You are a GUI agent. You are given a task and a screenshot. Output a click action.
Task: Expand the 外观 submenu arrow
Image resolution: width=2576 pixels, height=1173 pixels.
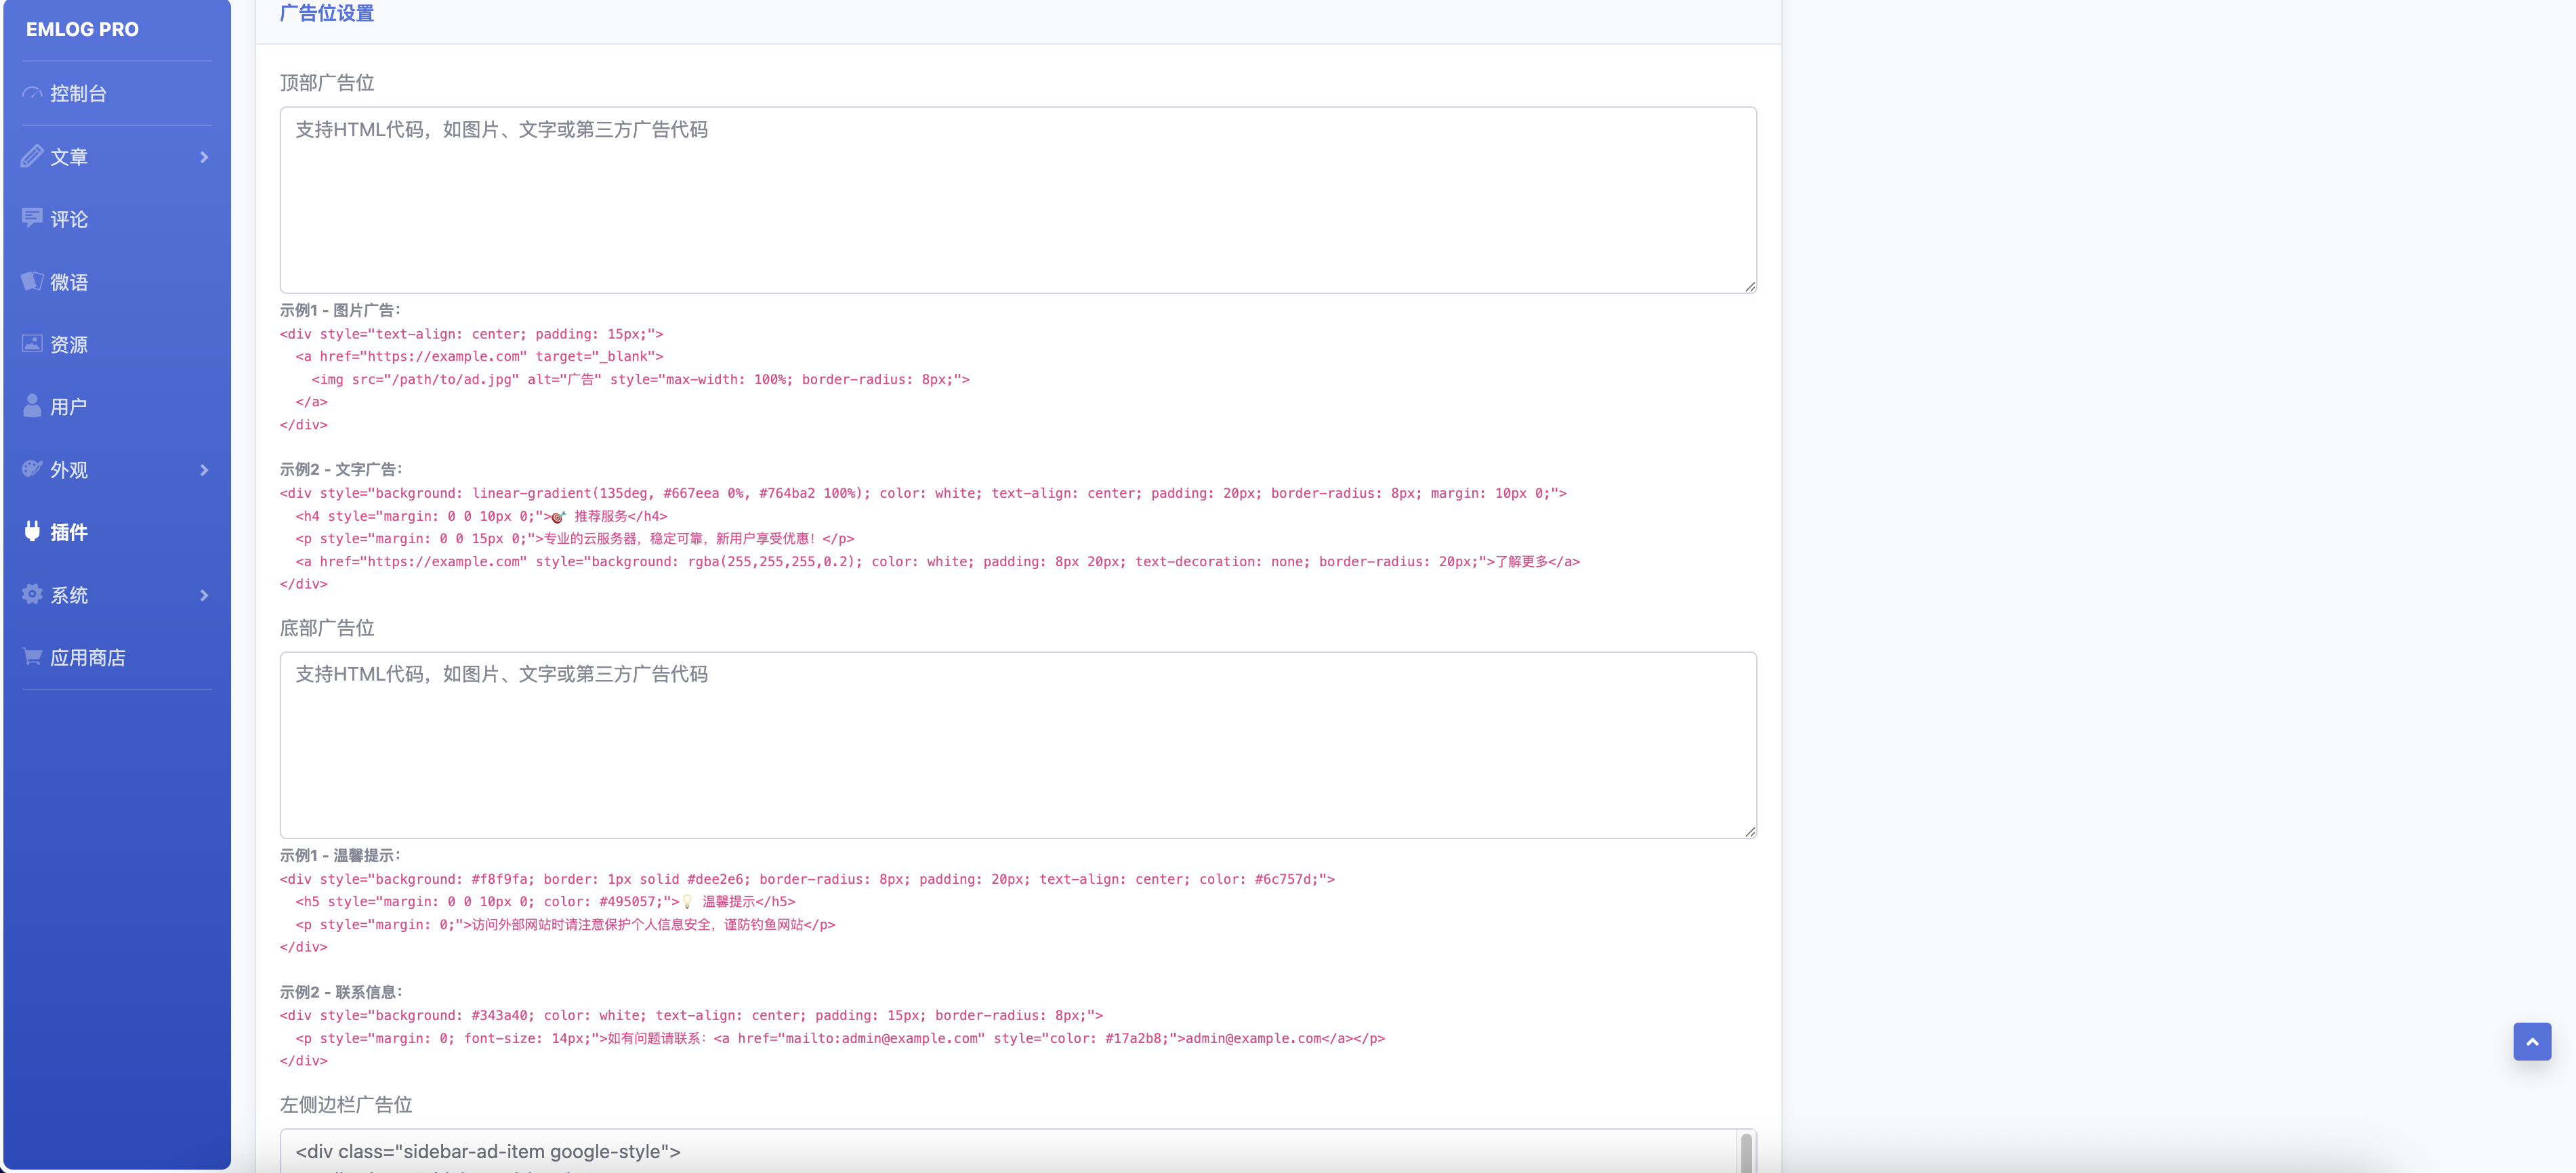pos(204,470)
